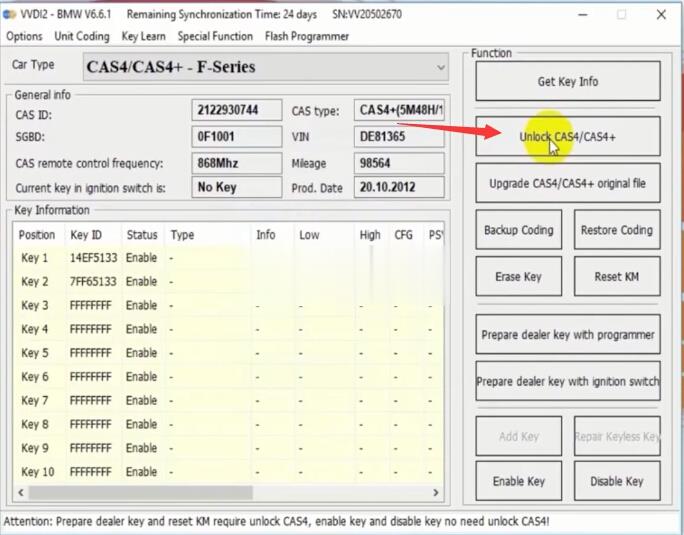Click the SGBD field 0F1001
This screenshot has height=535, width=684.
click(x=236, y=137)
